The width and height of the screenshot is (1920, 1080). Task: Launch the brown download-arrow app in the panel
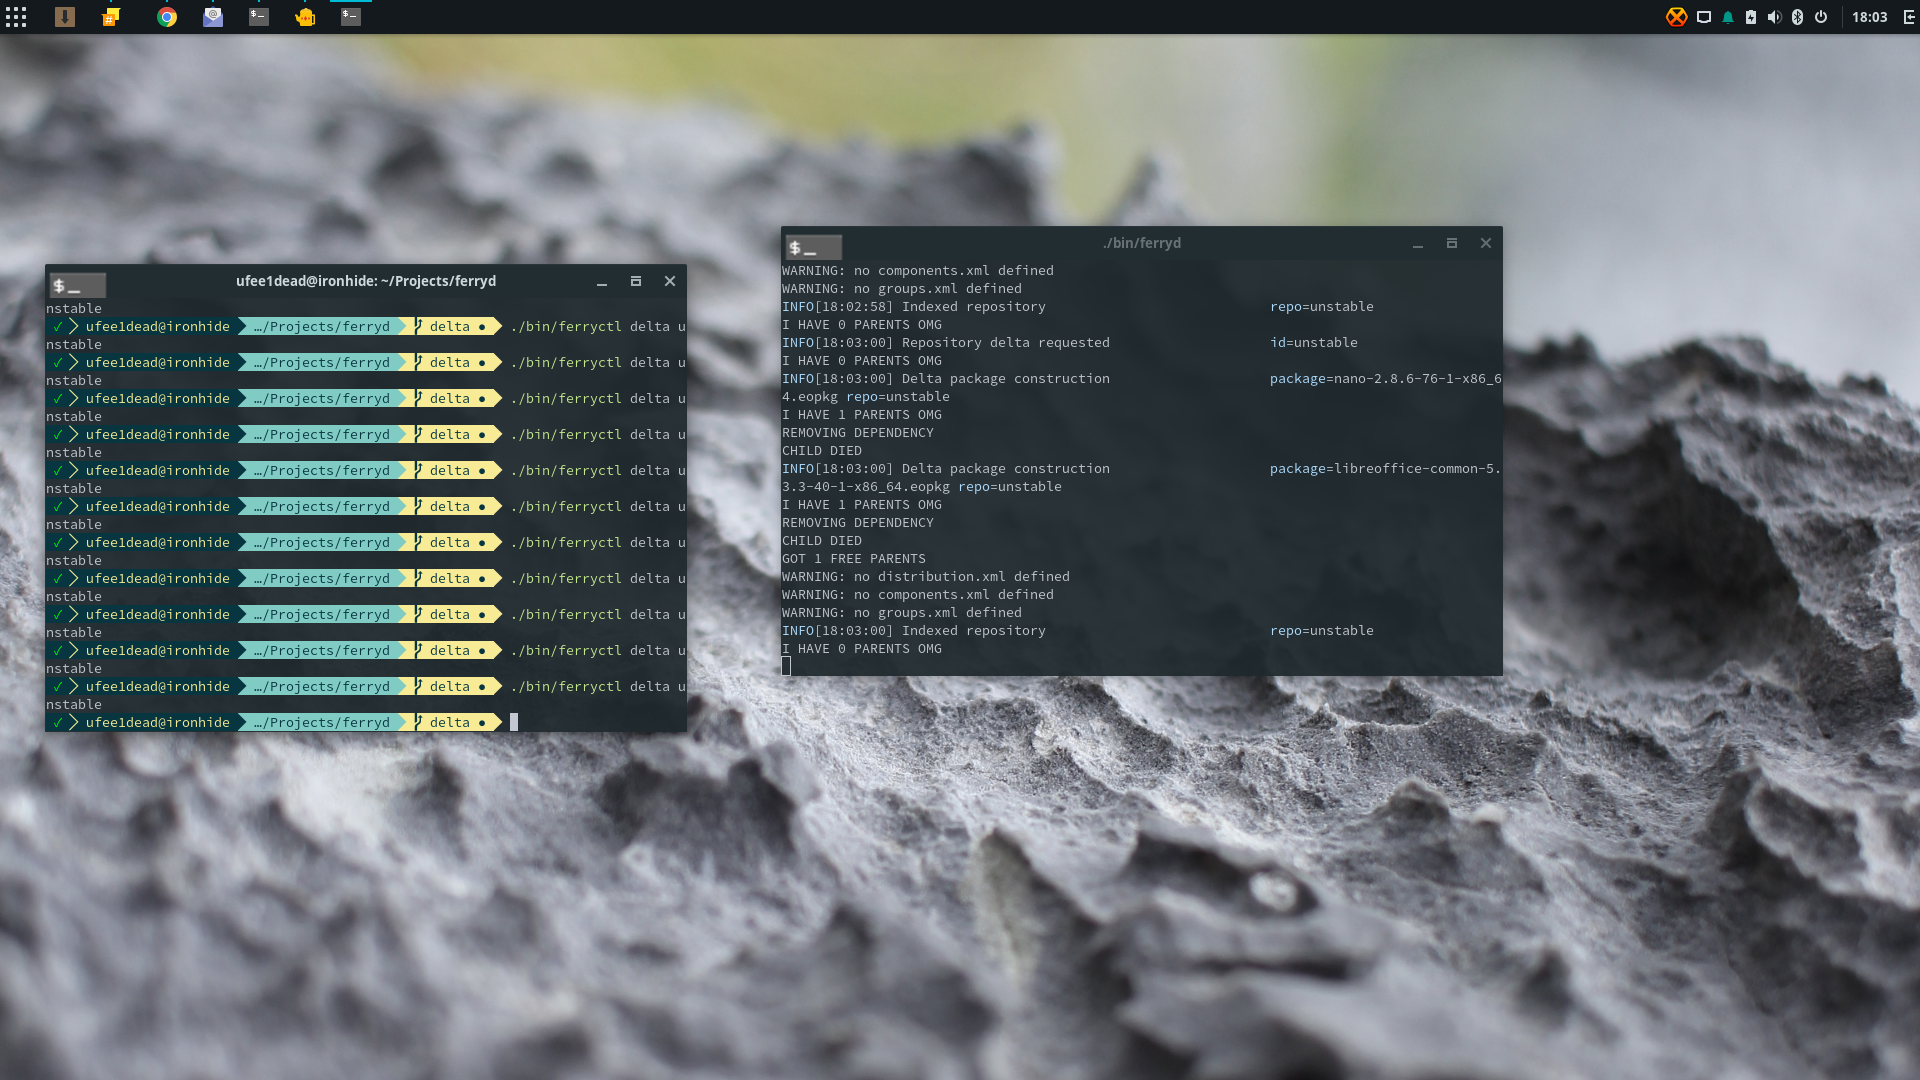coord(65,17)
